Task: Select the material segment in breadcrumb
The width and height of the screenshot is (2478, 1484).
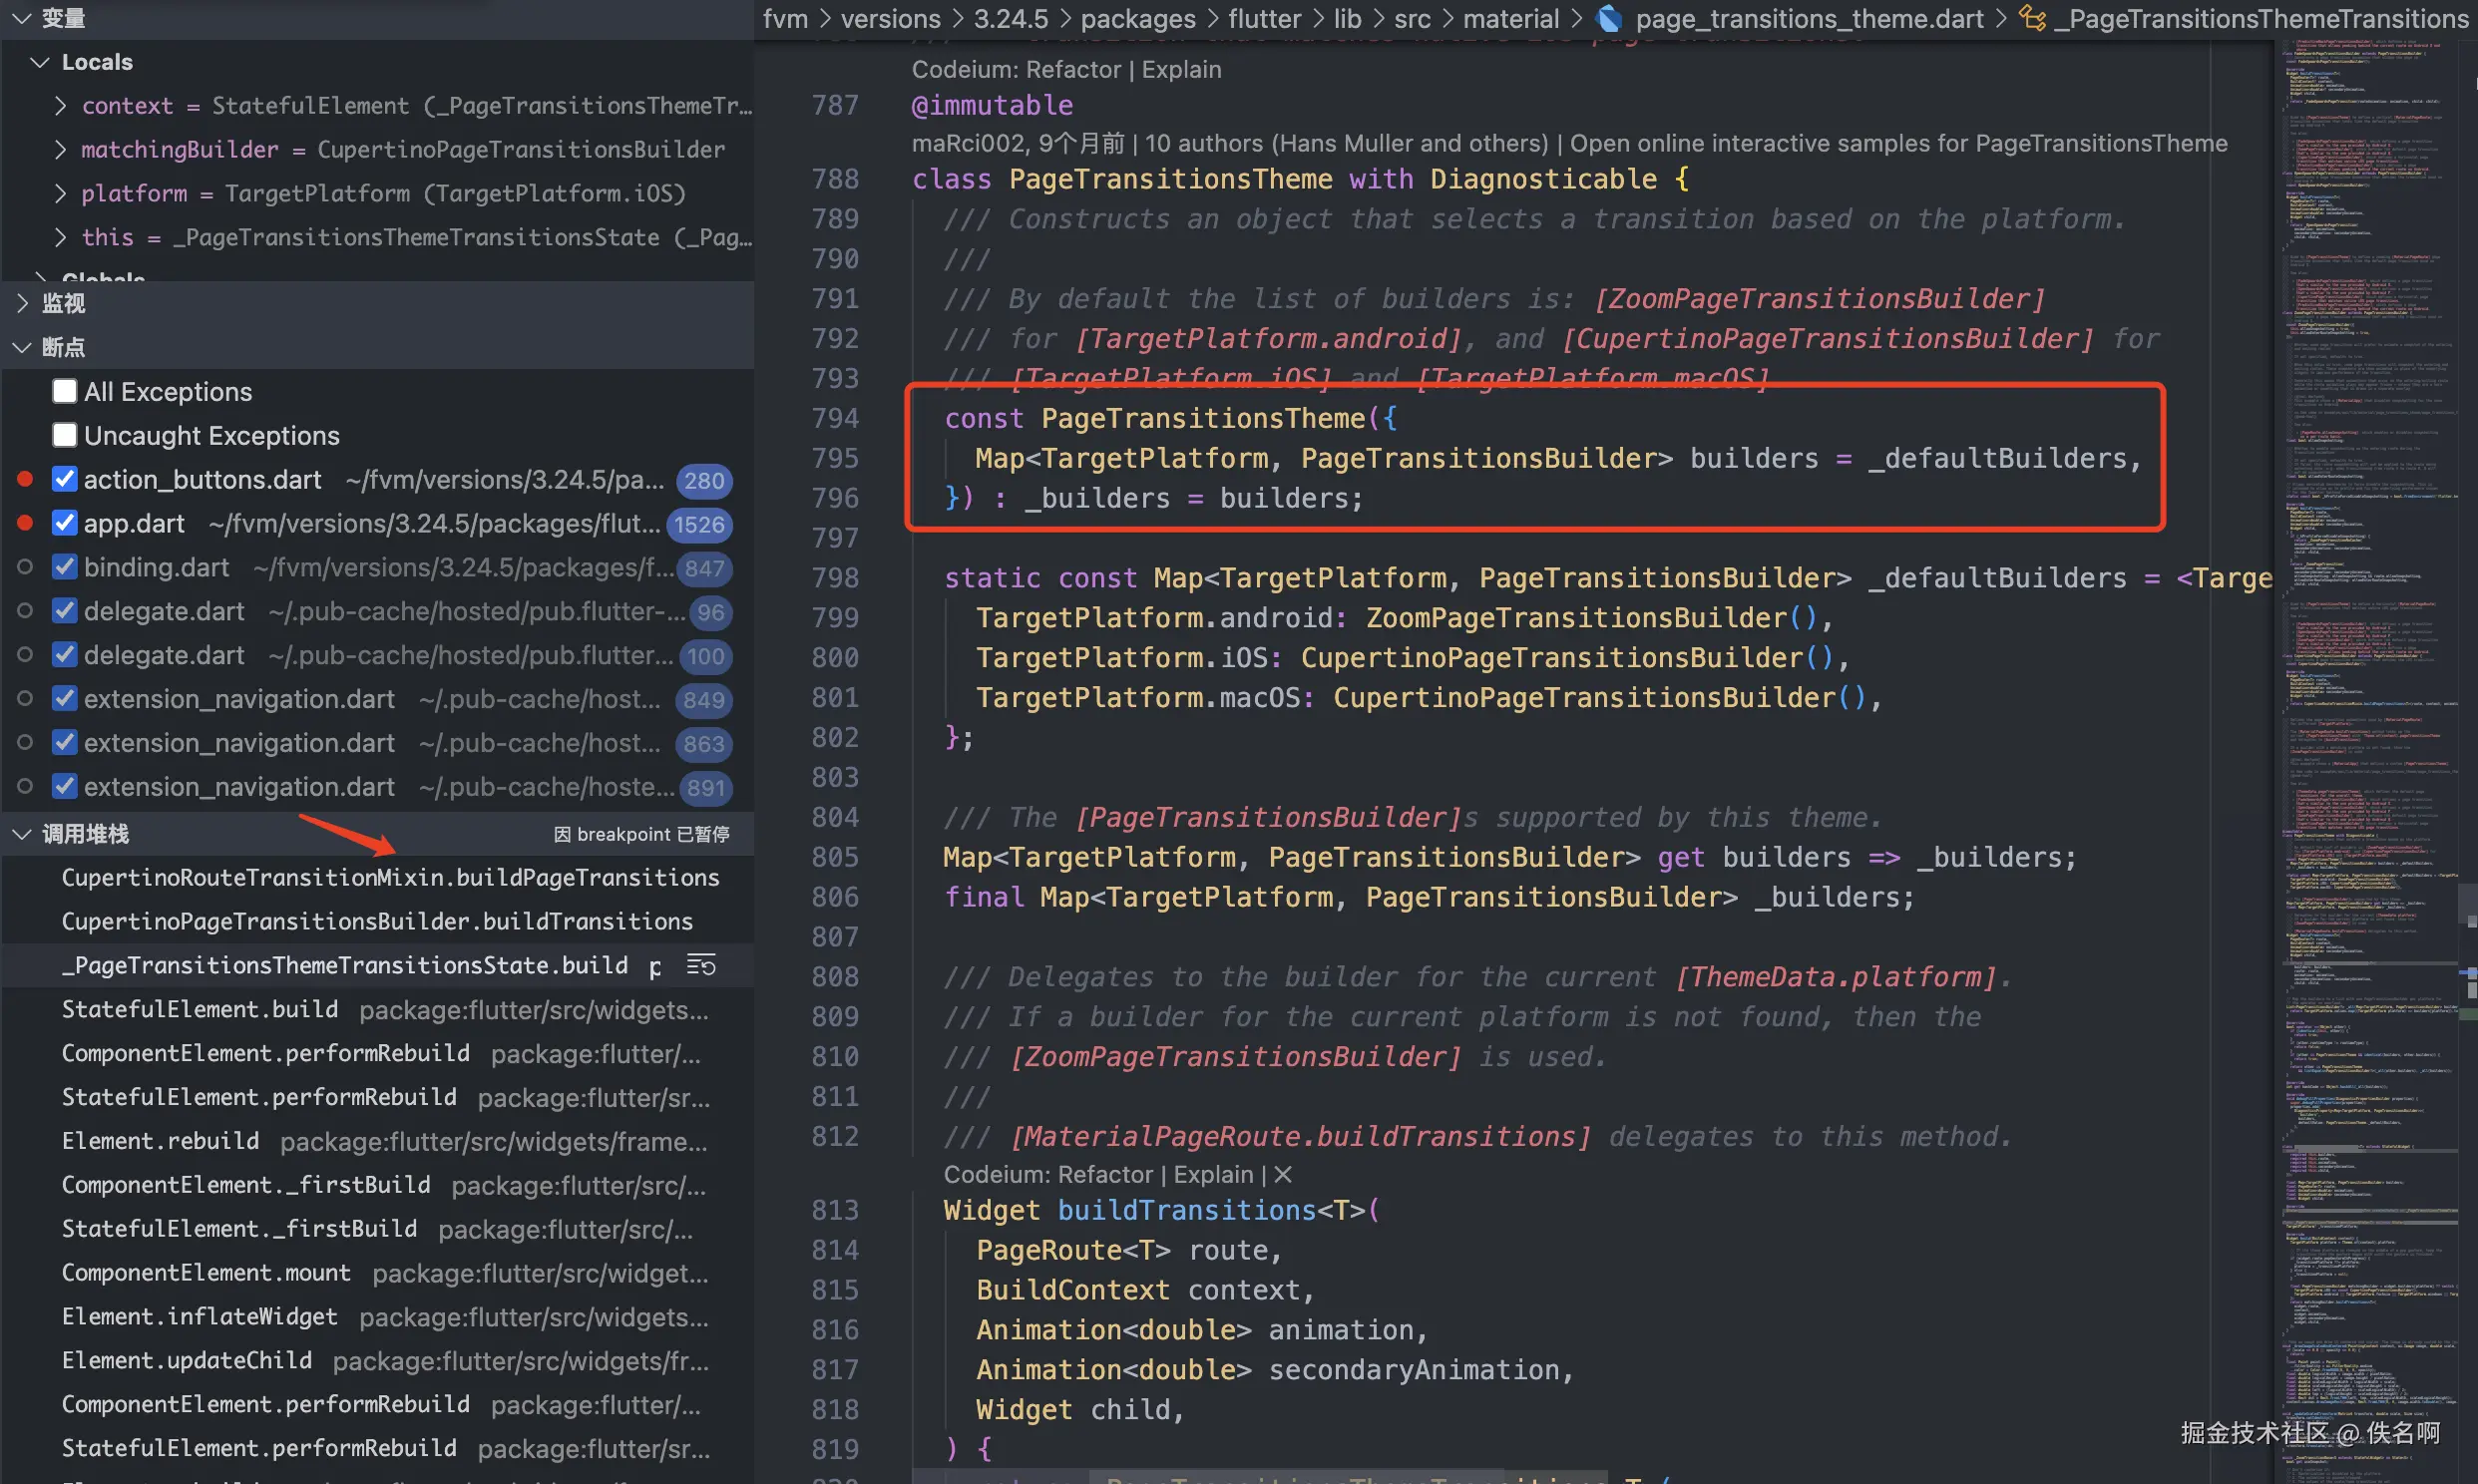Action: pyautogui.click(x=1510, y=18)
